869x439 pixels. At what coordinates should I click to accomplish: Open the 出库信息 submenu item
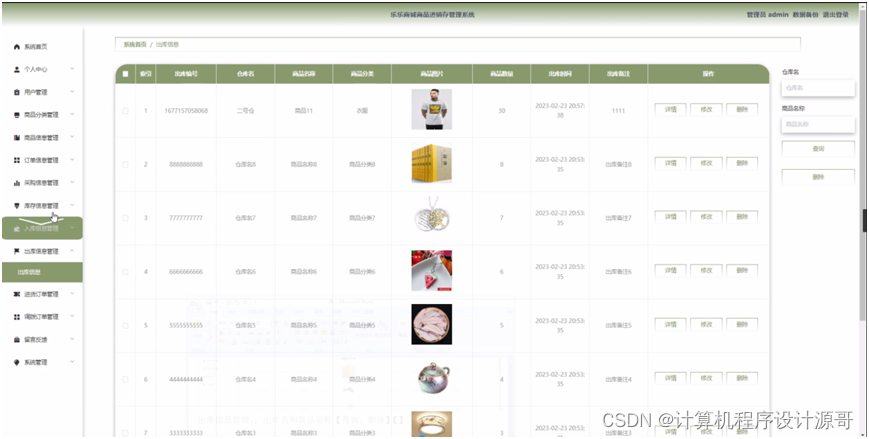pyautogui.click(x=42, y=272)
